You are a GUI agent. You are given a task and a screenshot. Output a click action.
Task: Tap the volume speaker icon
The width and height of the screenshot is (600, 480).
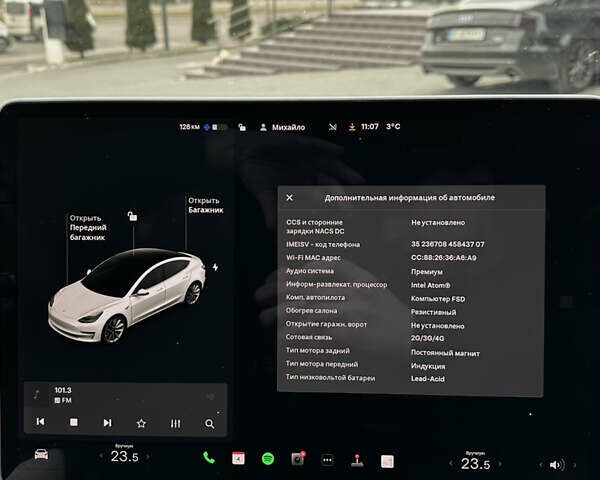[x=556, y=465]
